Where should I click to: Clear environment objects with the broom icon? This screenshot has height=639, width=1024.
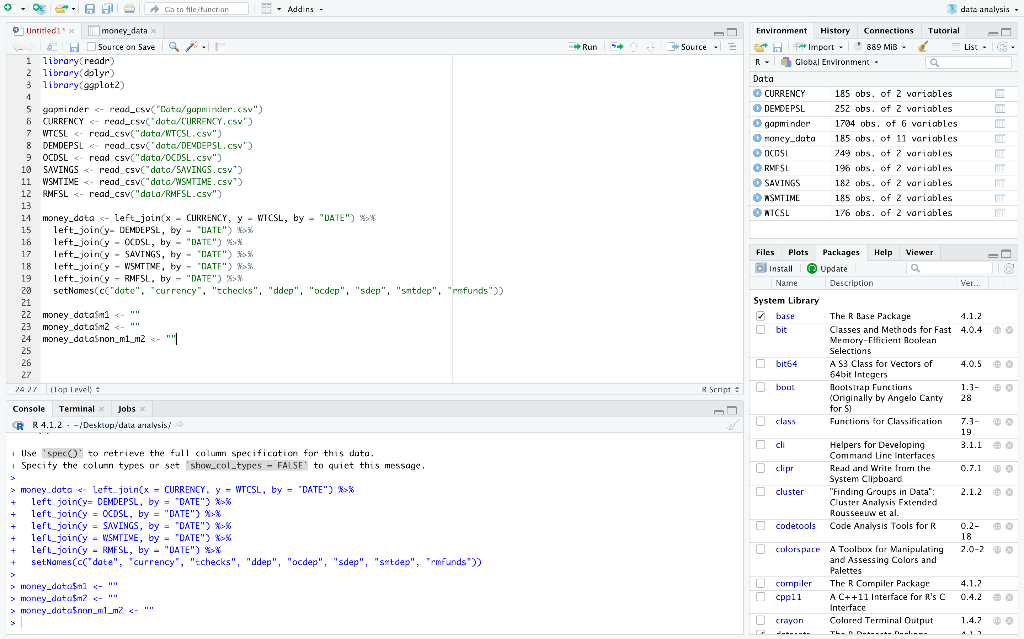(x=922, y=47)
